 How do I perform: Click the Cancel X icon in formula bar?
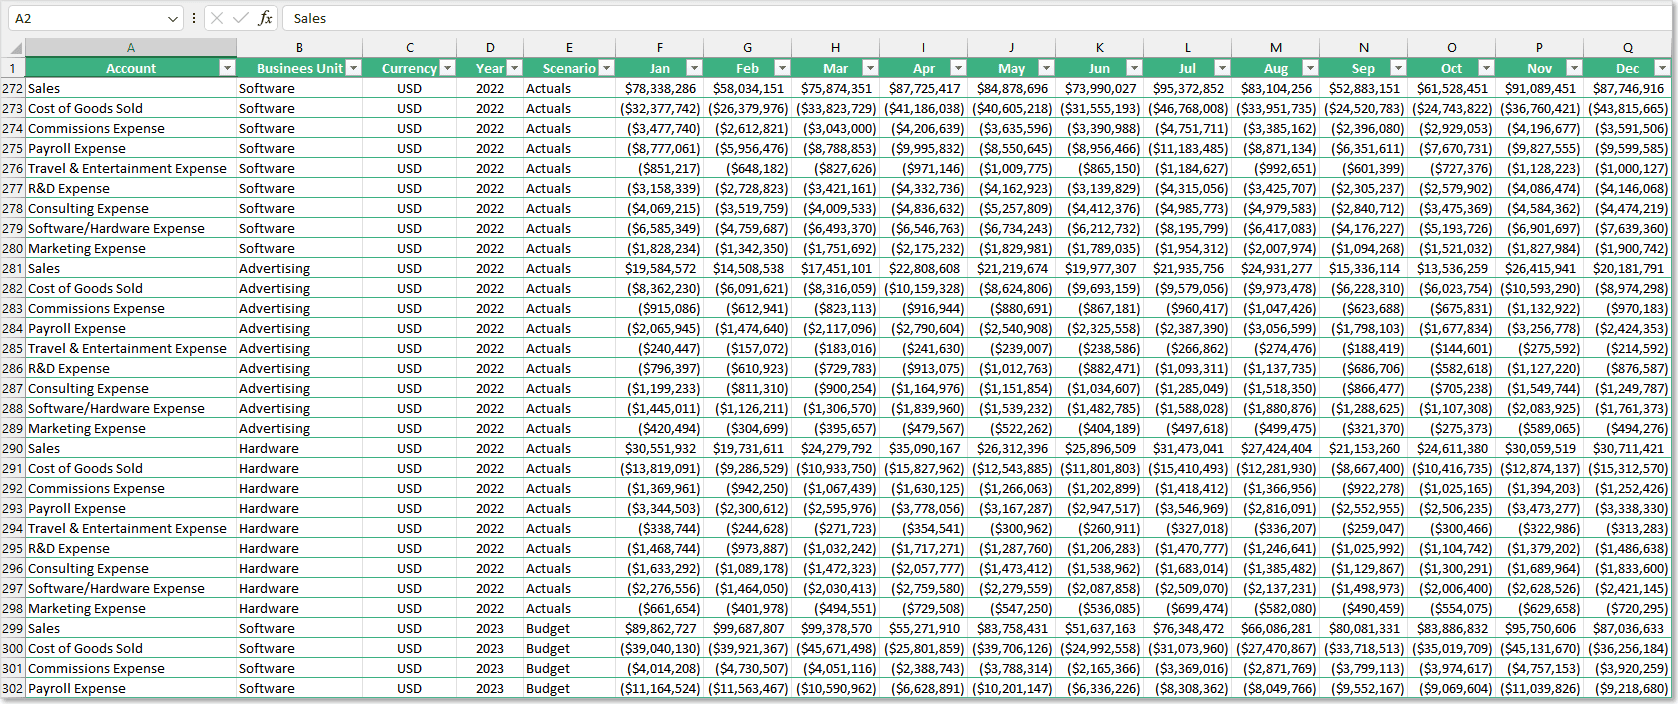click(217, 18)
